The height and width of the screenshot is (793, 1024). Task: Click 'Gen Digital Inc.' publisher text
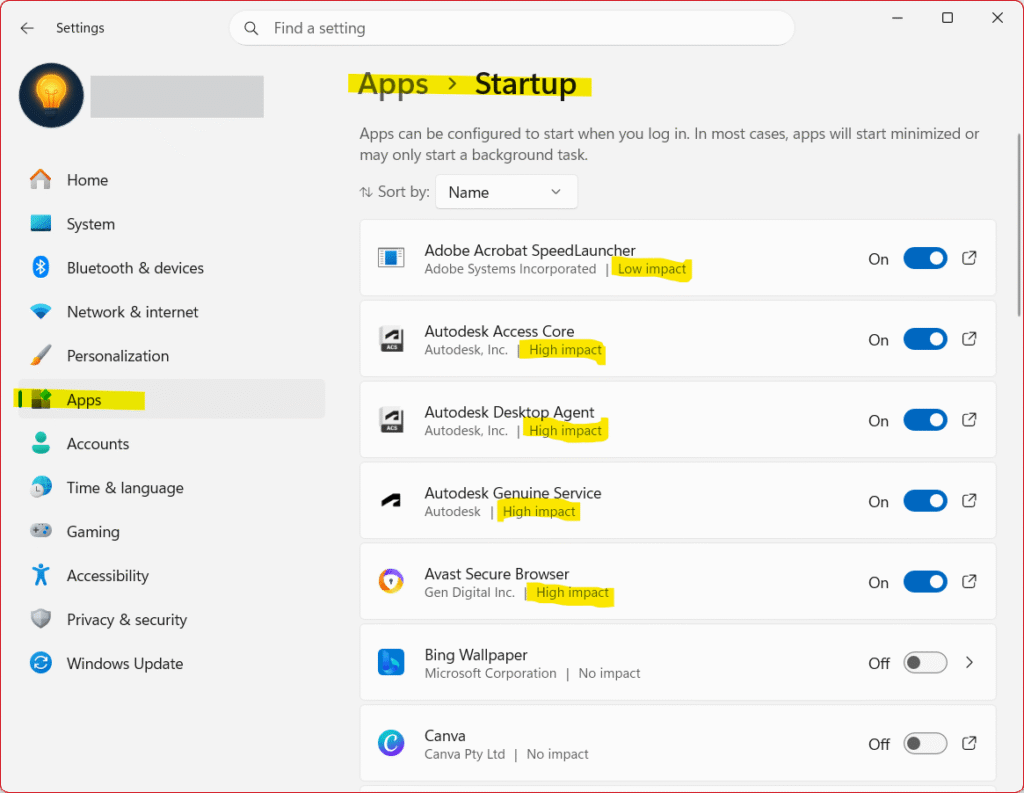pyautogui.click(x=470, y=592)
